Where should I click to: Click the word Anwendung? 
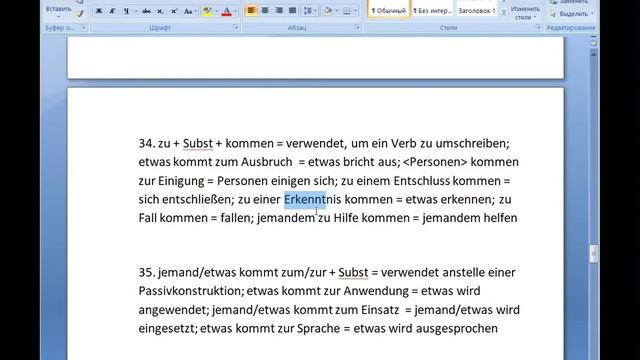[x=376, y=291]
